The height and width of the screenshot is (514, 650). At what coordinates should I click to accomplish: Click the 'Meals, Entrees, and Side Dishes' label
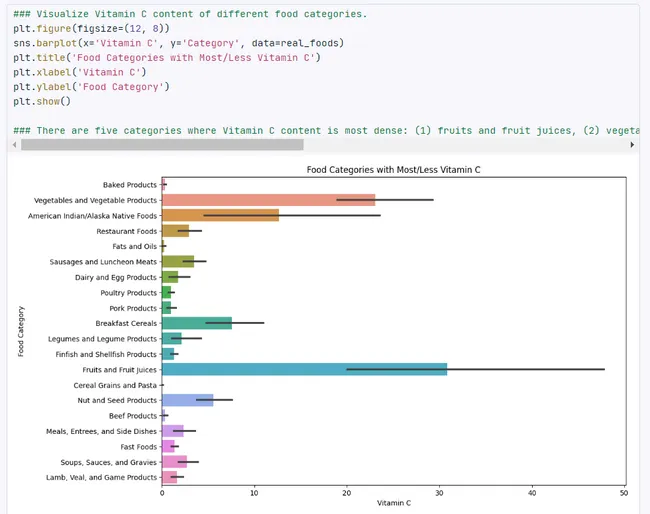pyautogui.click(x=102, y=431)
